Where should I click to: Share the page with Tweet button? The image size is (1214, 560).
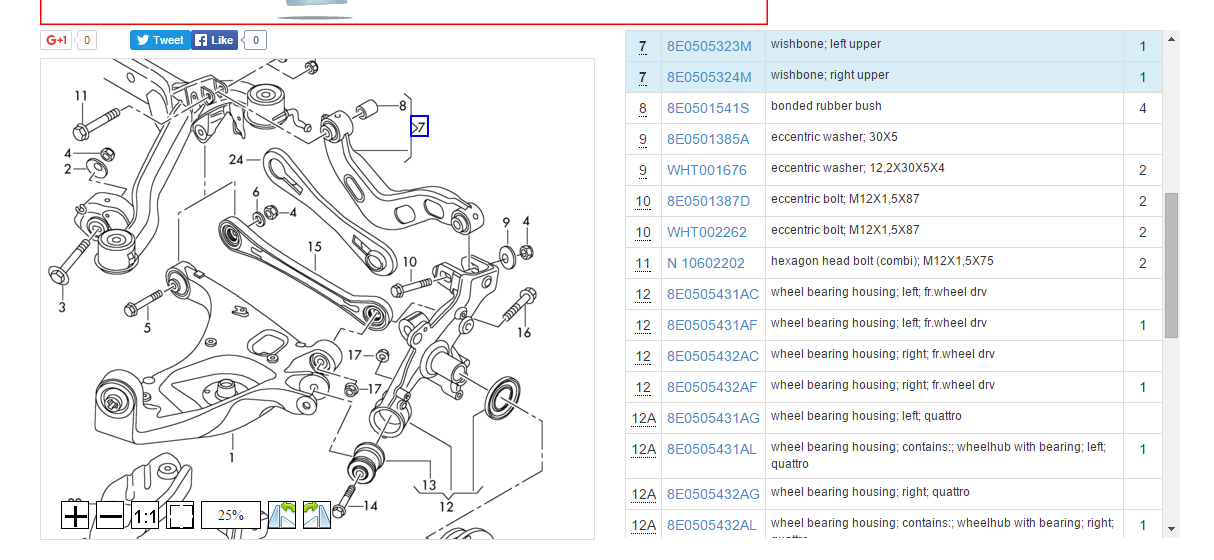click(160, 40)
